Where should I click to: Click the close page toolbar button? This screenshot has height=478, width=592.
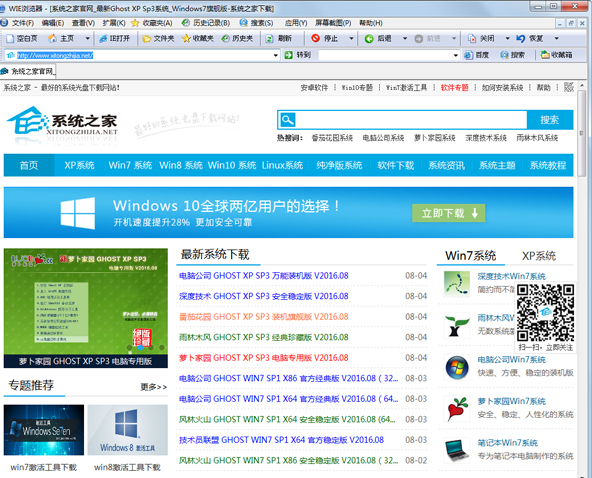[x=481, y=39]
